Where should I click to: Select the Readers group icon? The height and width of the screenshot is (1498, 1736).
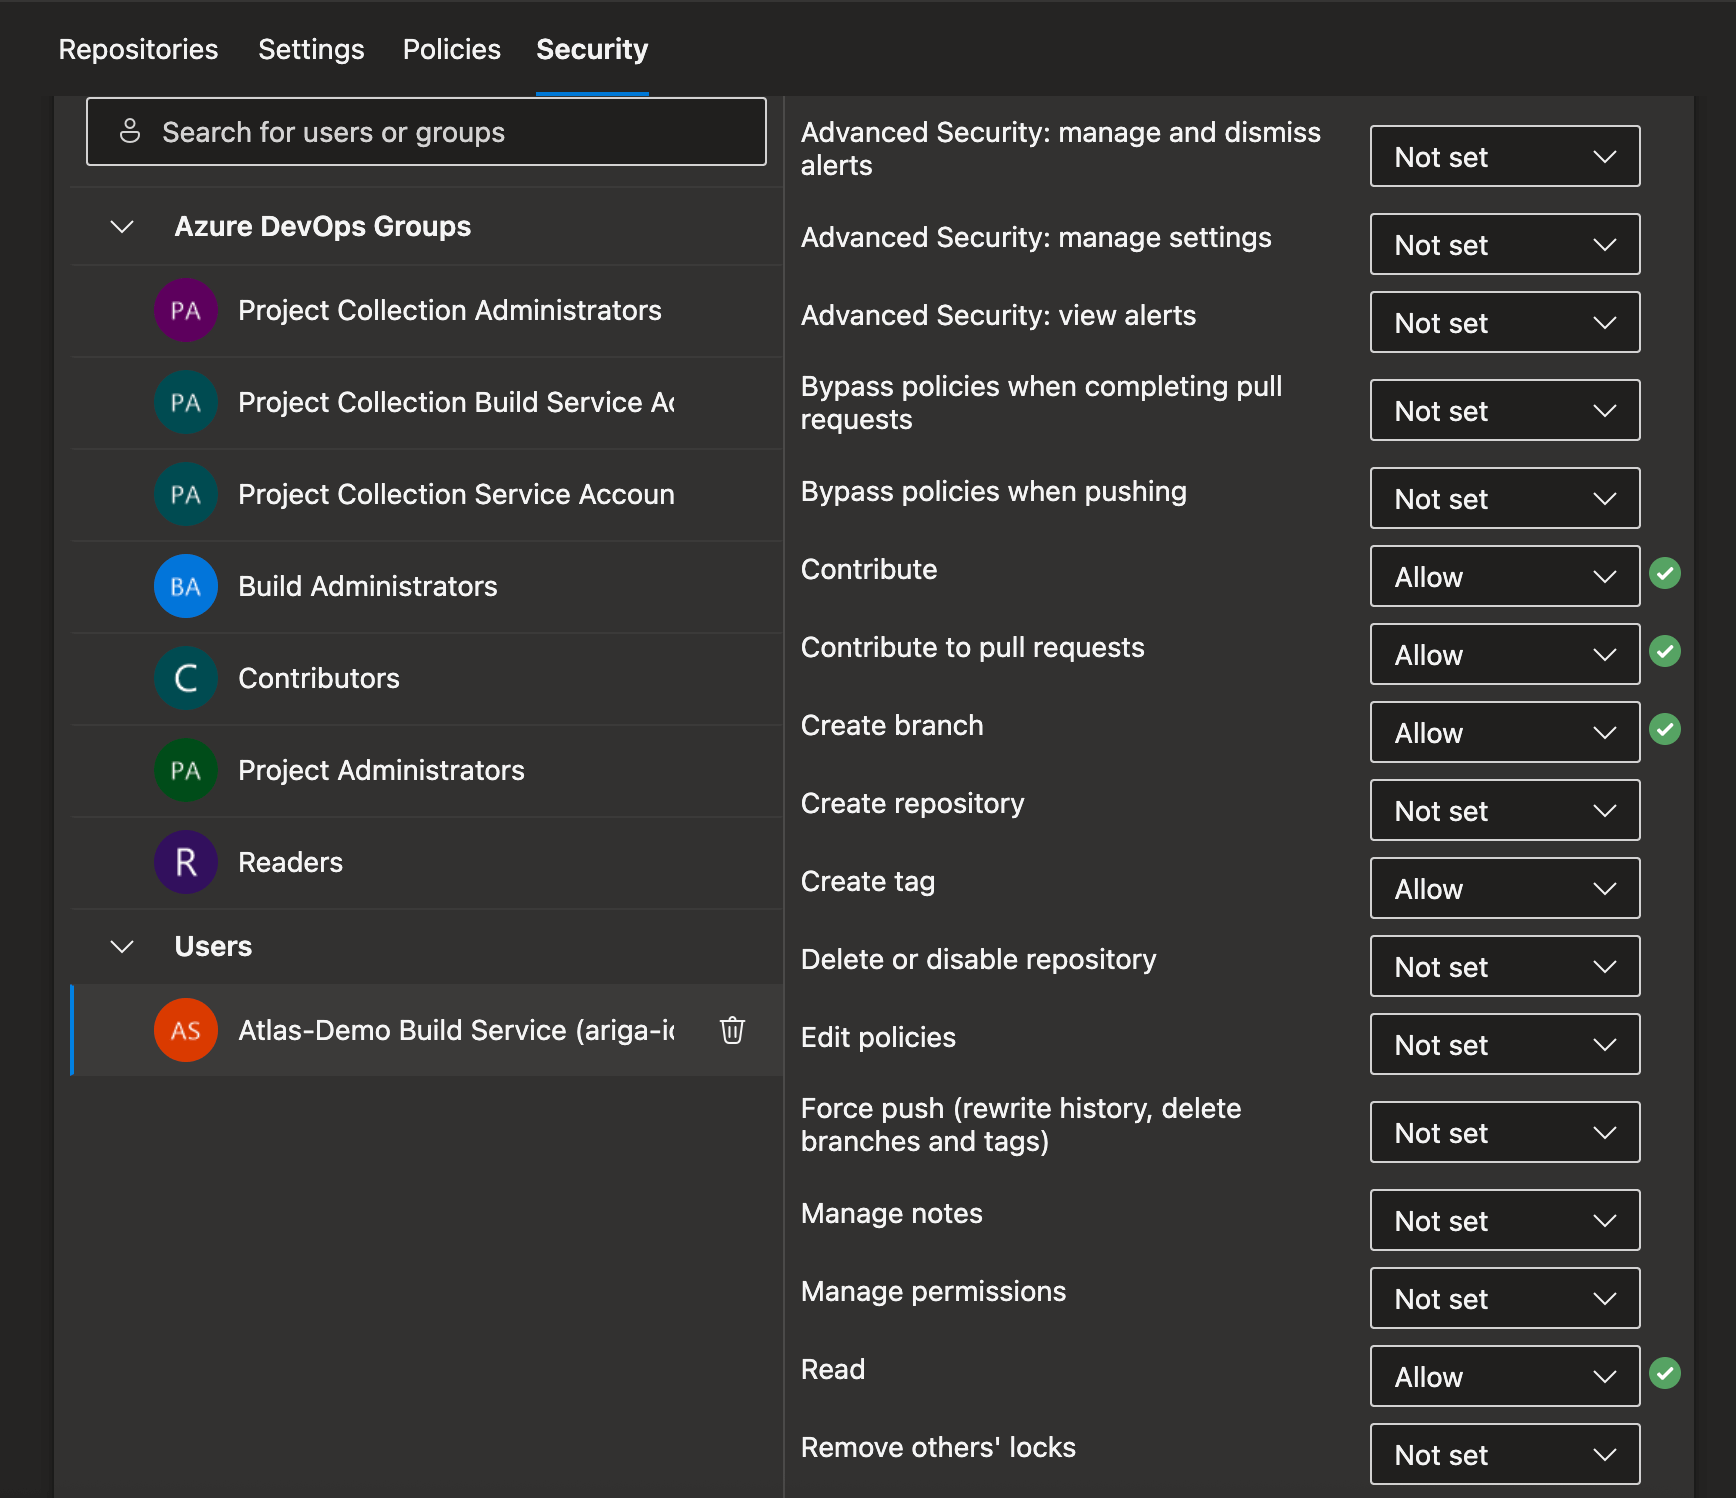pyautogui.click(x=185, y=861)
